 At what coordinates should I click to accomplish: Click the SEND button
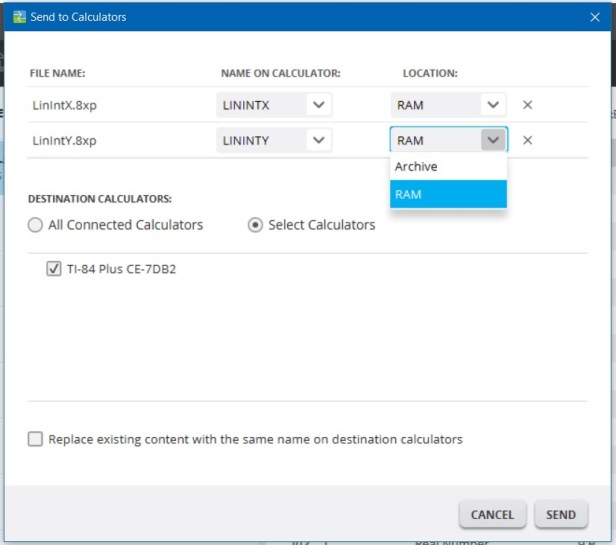click(x=561, y=514)
